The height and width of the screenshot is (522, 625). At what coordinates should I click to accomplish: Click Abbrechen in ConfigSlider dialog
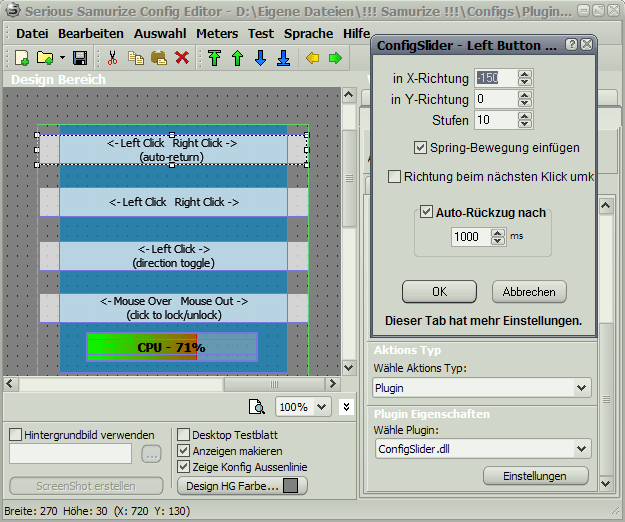[529, 292]
